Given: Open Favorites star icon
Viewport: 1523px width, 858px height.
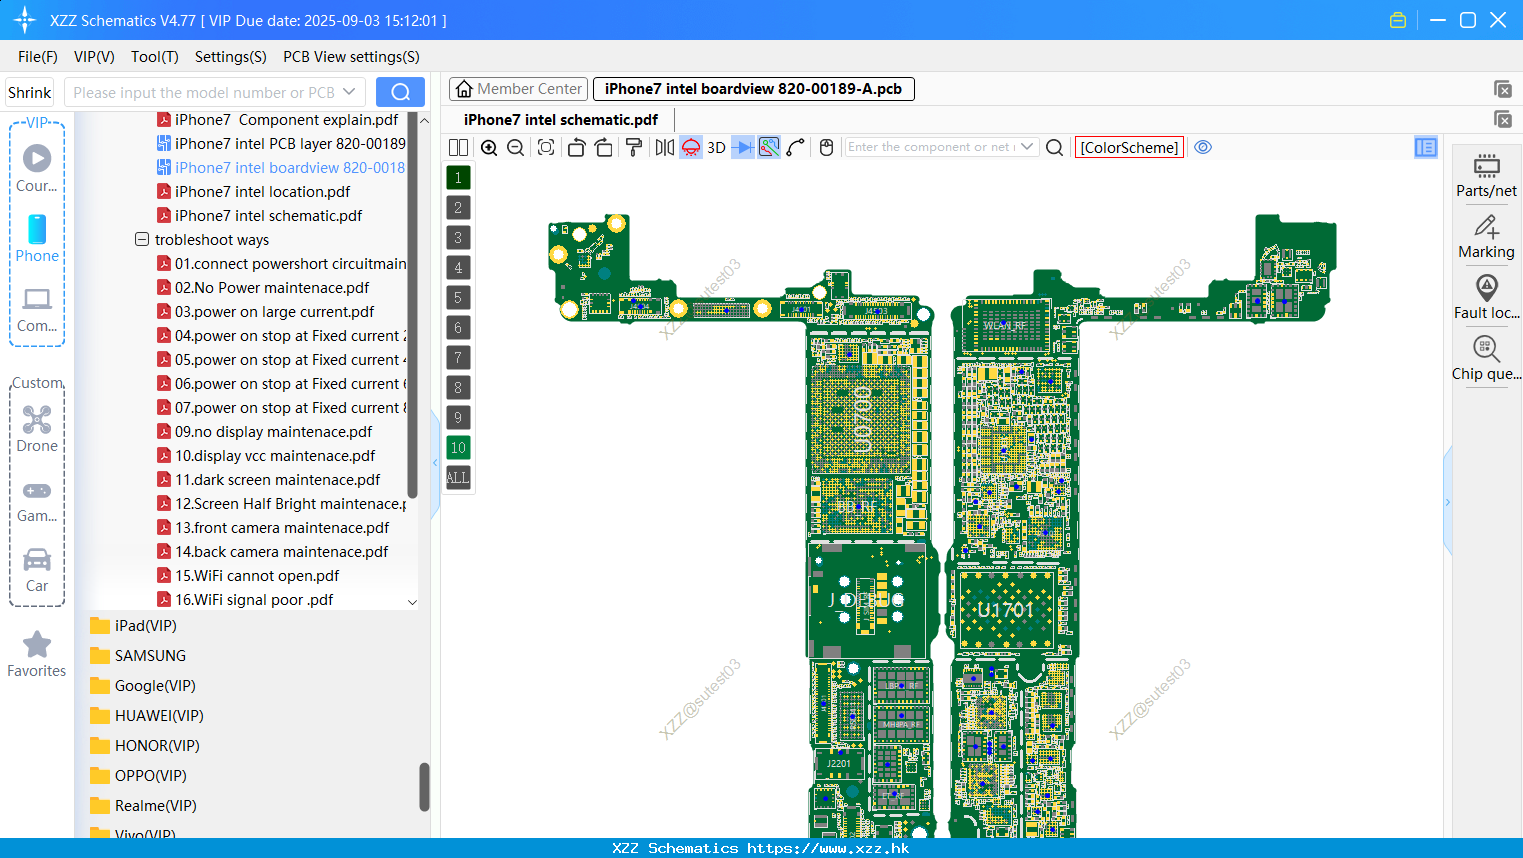Looking at the screenshot, I should pyautogui.click(x=37, y=654).
